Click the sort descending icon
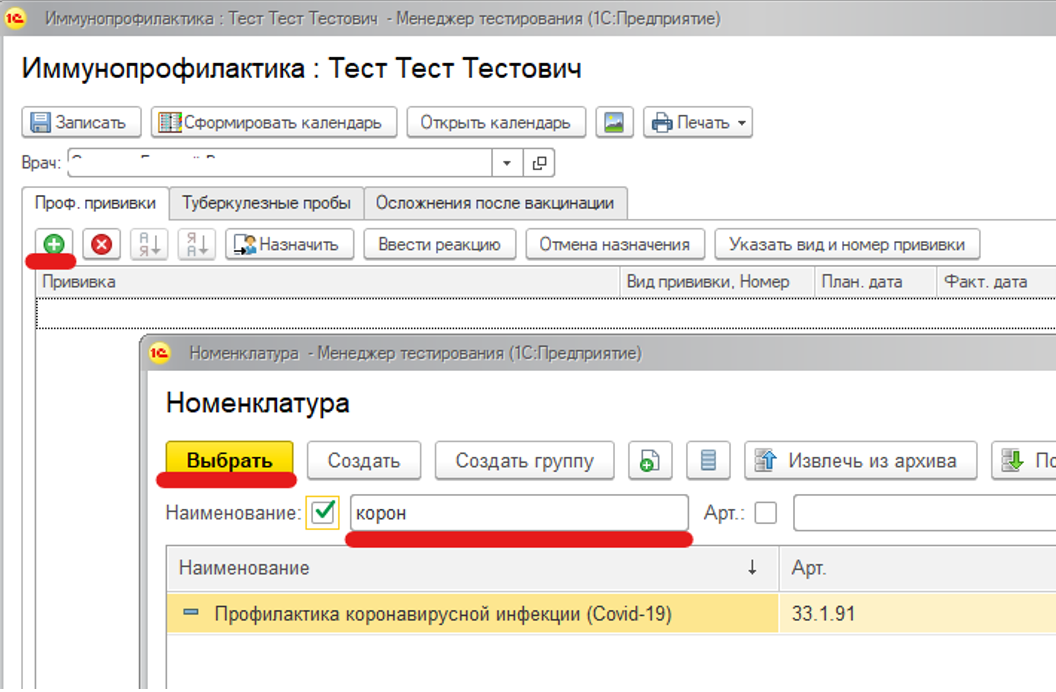 pos(196,244)
